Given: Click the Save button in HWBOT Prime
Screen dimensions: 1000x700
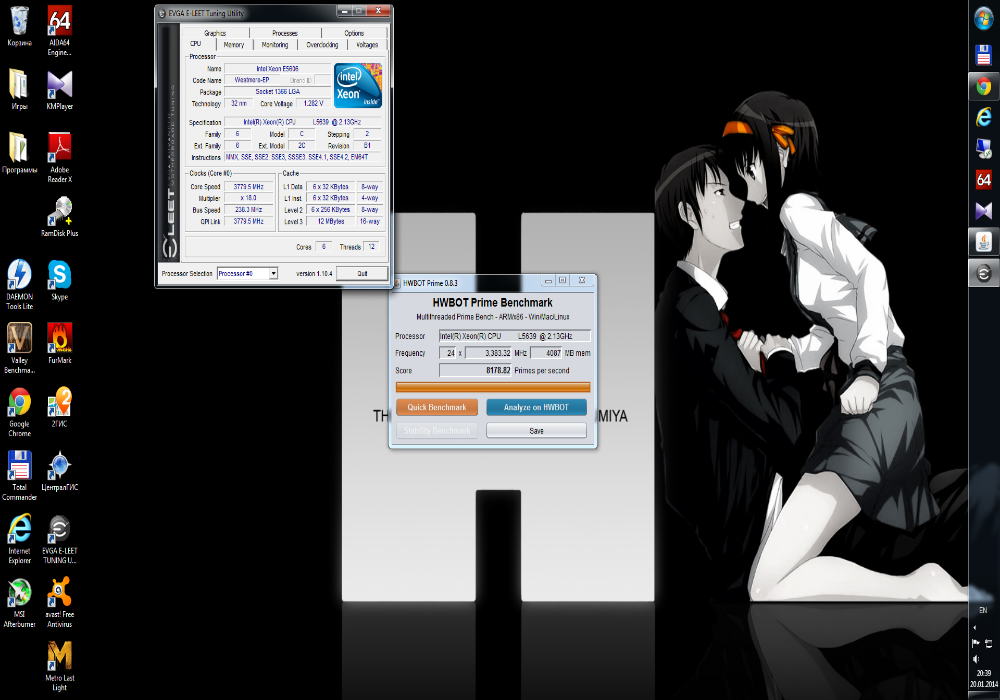Looking at the screenshot, I should 536,431.
